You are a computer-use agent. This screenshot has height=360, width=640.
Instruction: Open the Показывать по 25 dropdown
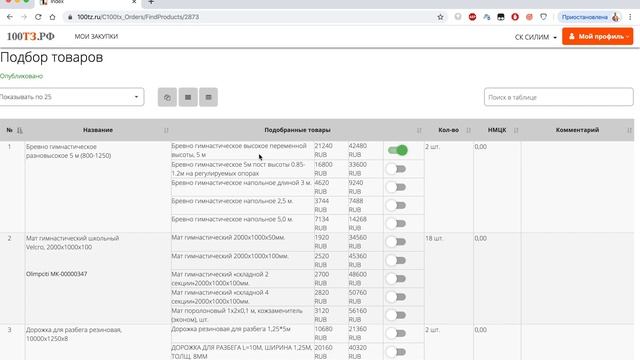(71, 97)
